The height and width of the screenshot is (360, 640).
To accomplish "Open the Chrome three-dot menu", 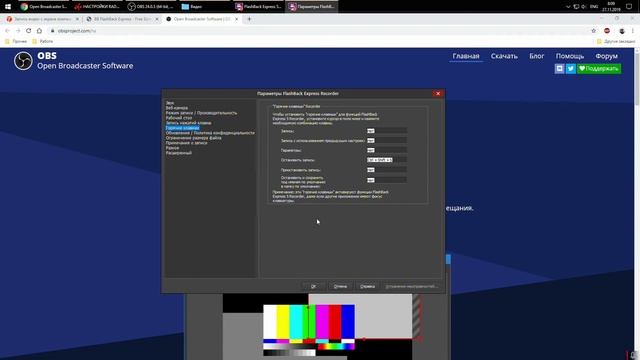I will [x=633, y=31].
